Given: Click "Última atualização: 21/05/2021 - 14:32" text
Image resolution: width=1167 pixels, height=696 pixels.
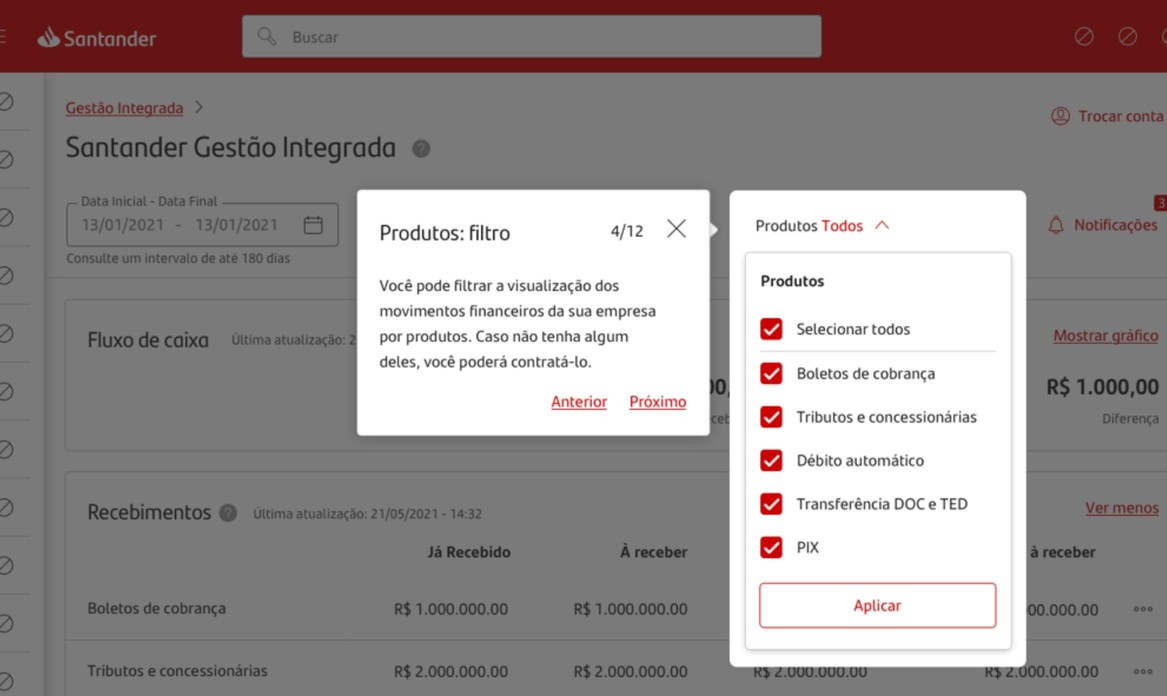Looking at the screenshot, I should tap(367, 514).
